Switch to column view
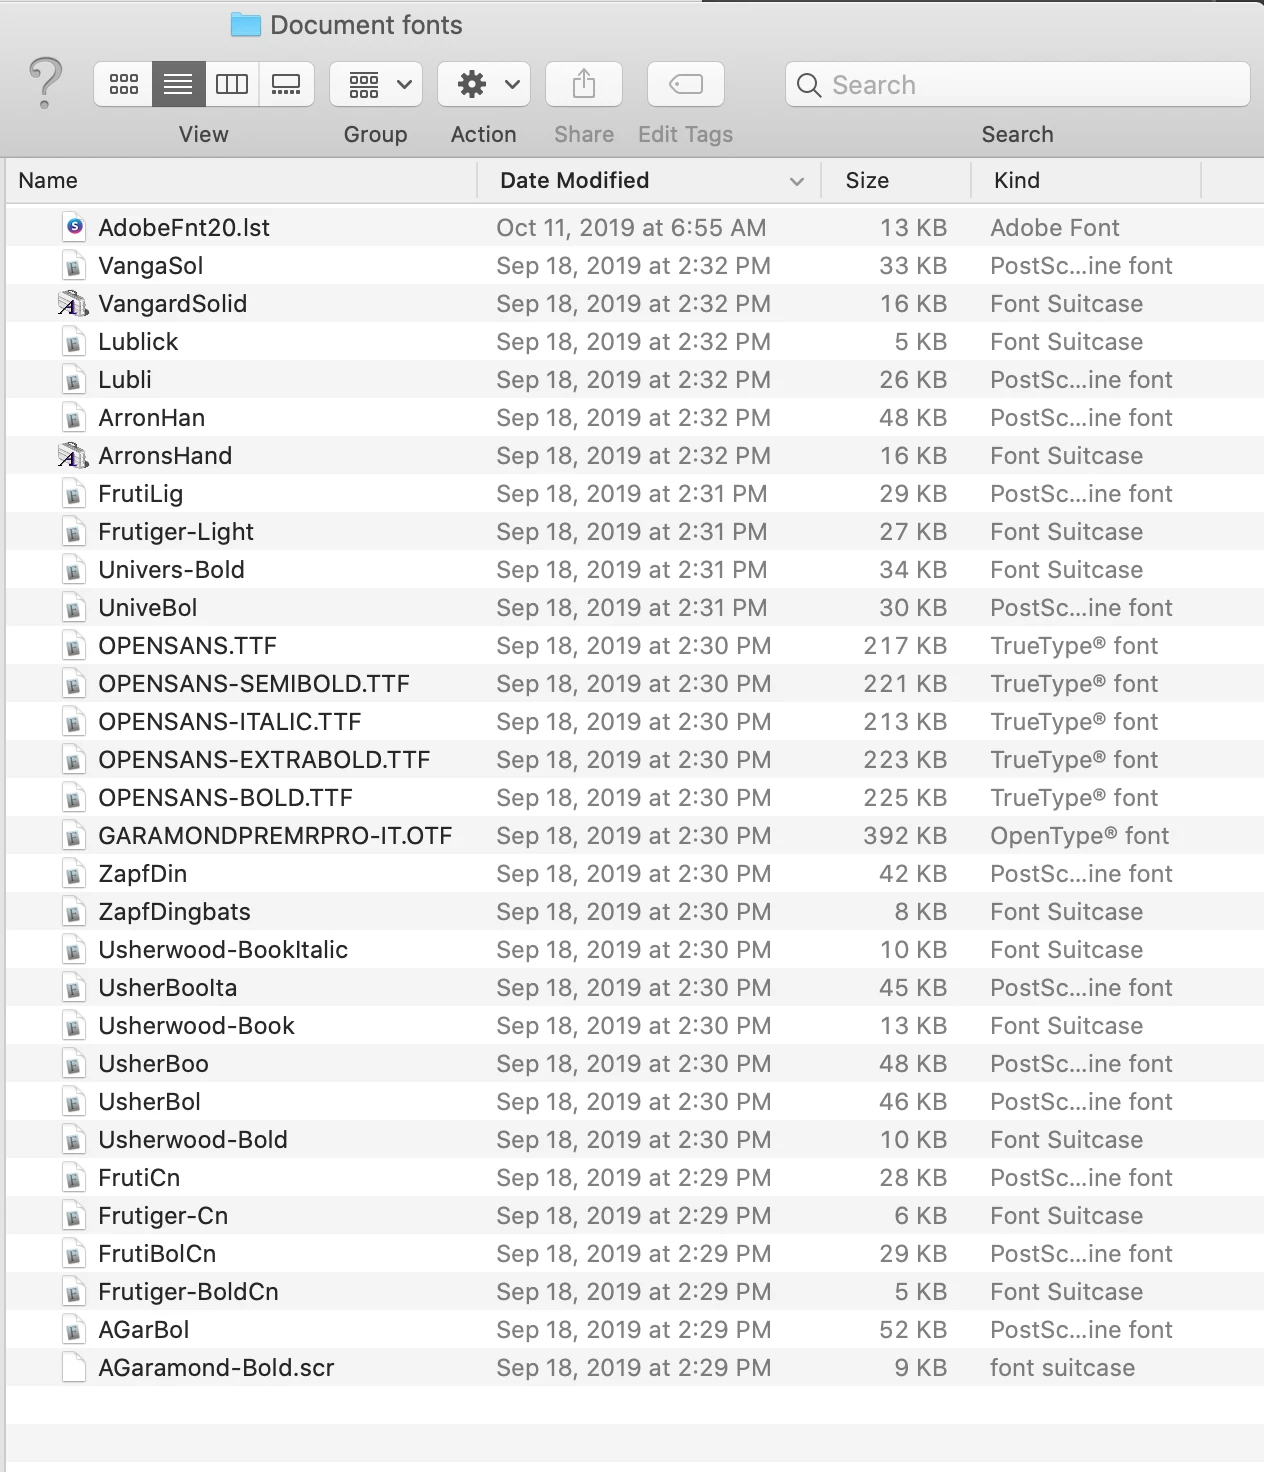 tap(232, 85)
